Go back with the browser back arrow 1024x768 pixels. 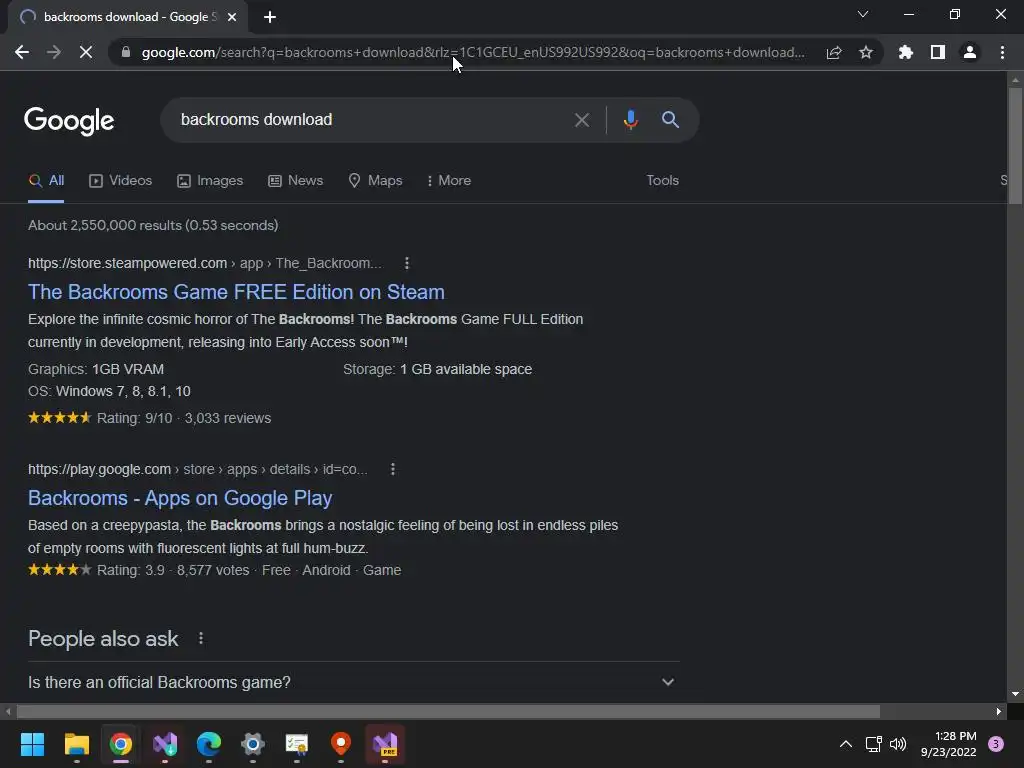[22, 52]
